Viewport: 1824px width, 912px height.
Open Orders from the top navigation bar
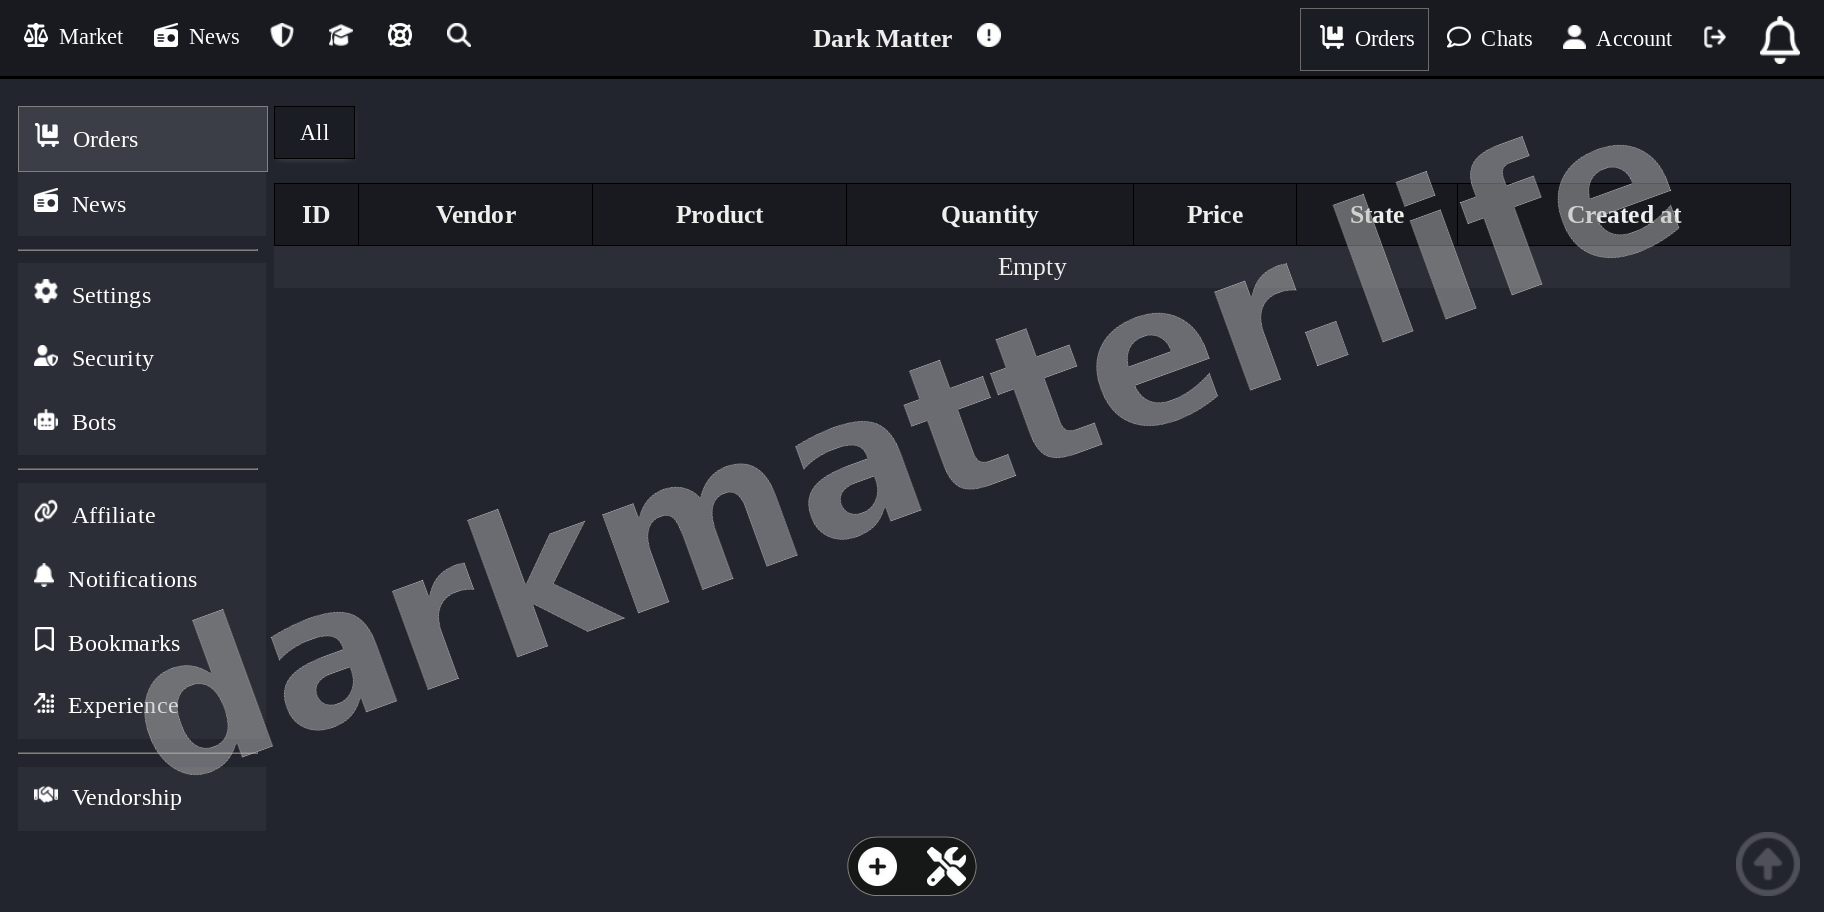tap(1364, 39)
